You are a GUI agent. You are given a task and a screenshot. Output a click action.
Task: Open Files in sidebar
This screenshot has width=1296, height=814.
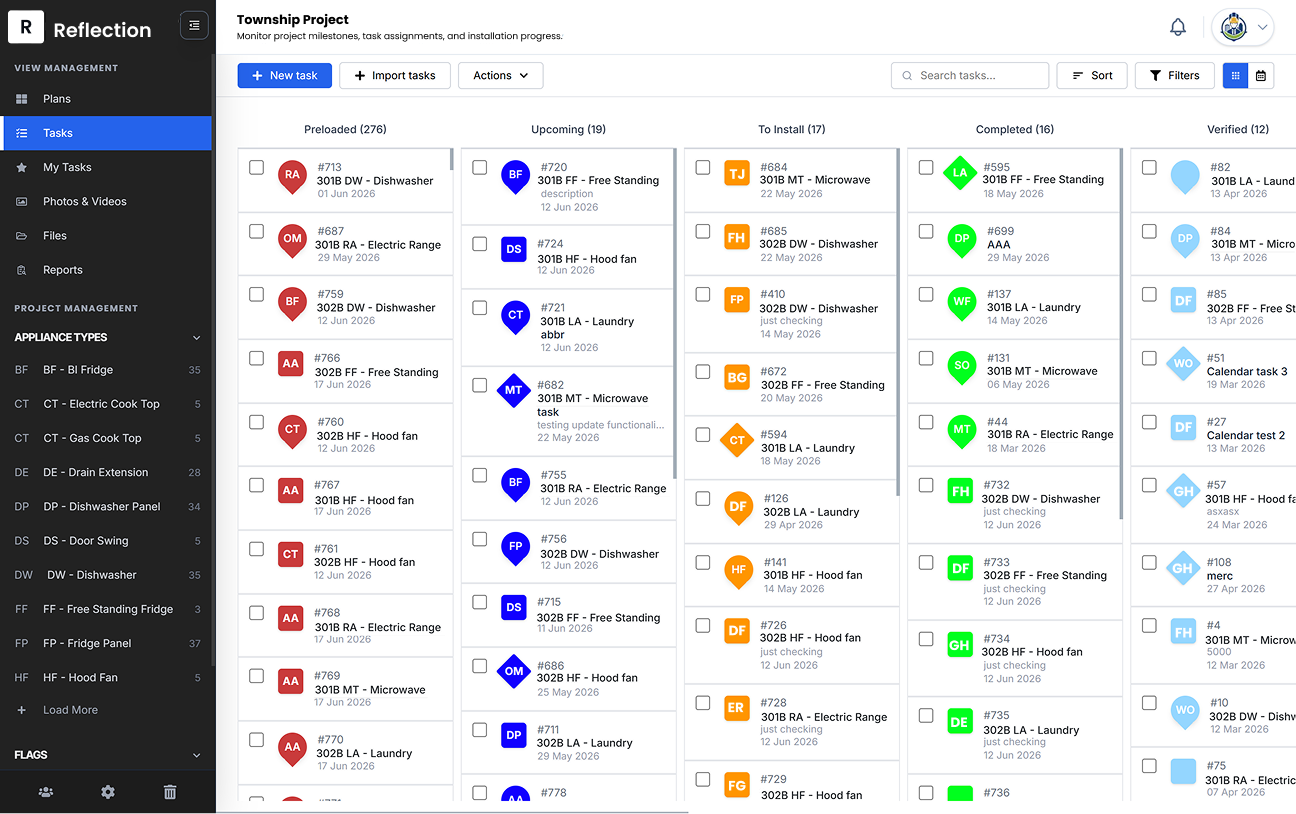106,236
